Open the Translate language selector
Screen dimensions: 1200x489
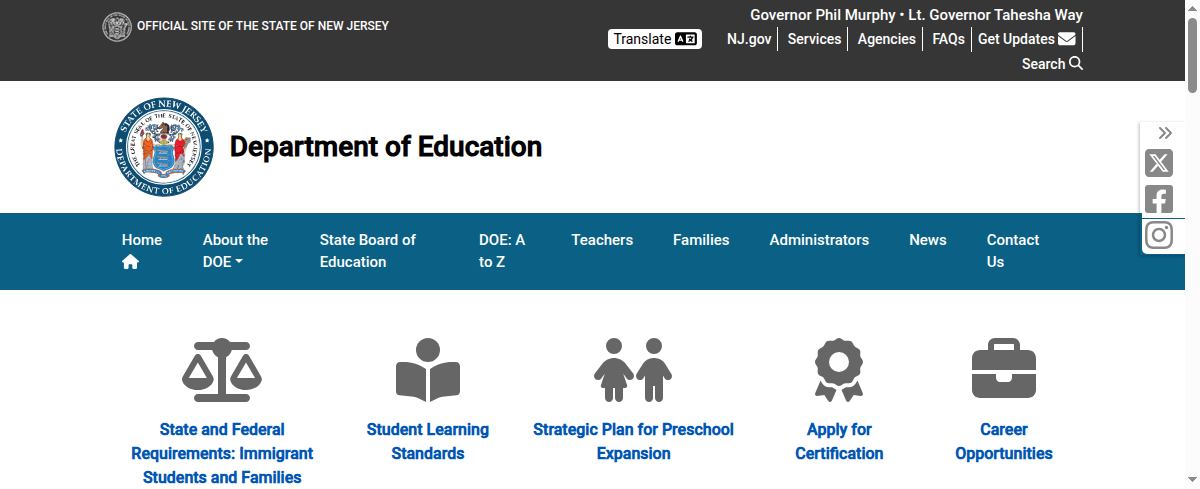tap(656, 39)
